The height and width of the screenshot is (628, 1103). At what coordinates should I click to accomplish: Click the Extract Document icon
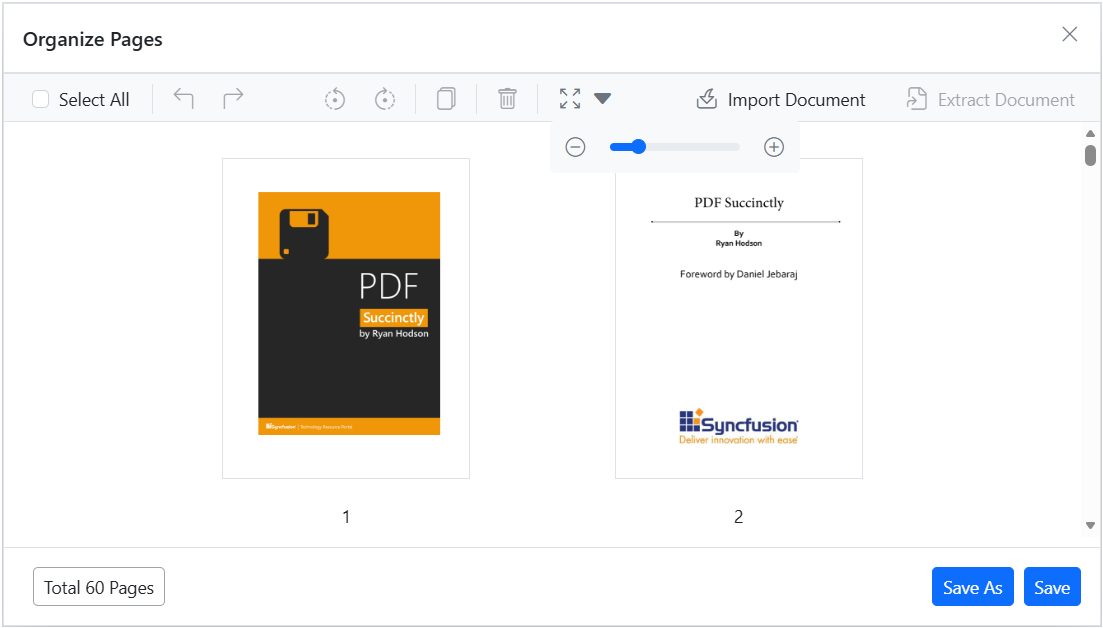917,99
